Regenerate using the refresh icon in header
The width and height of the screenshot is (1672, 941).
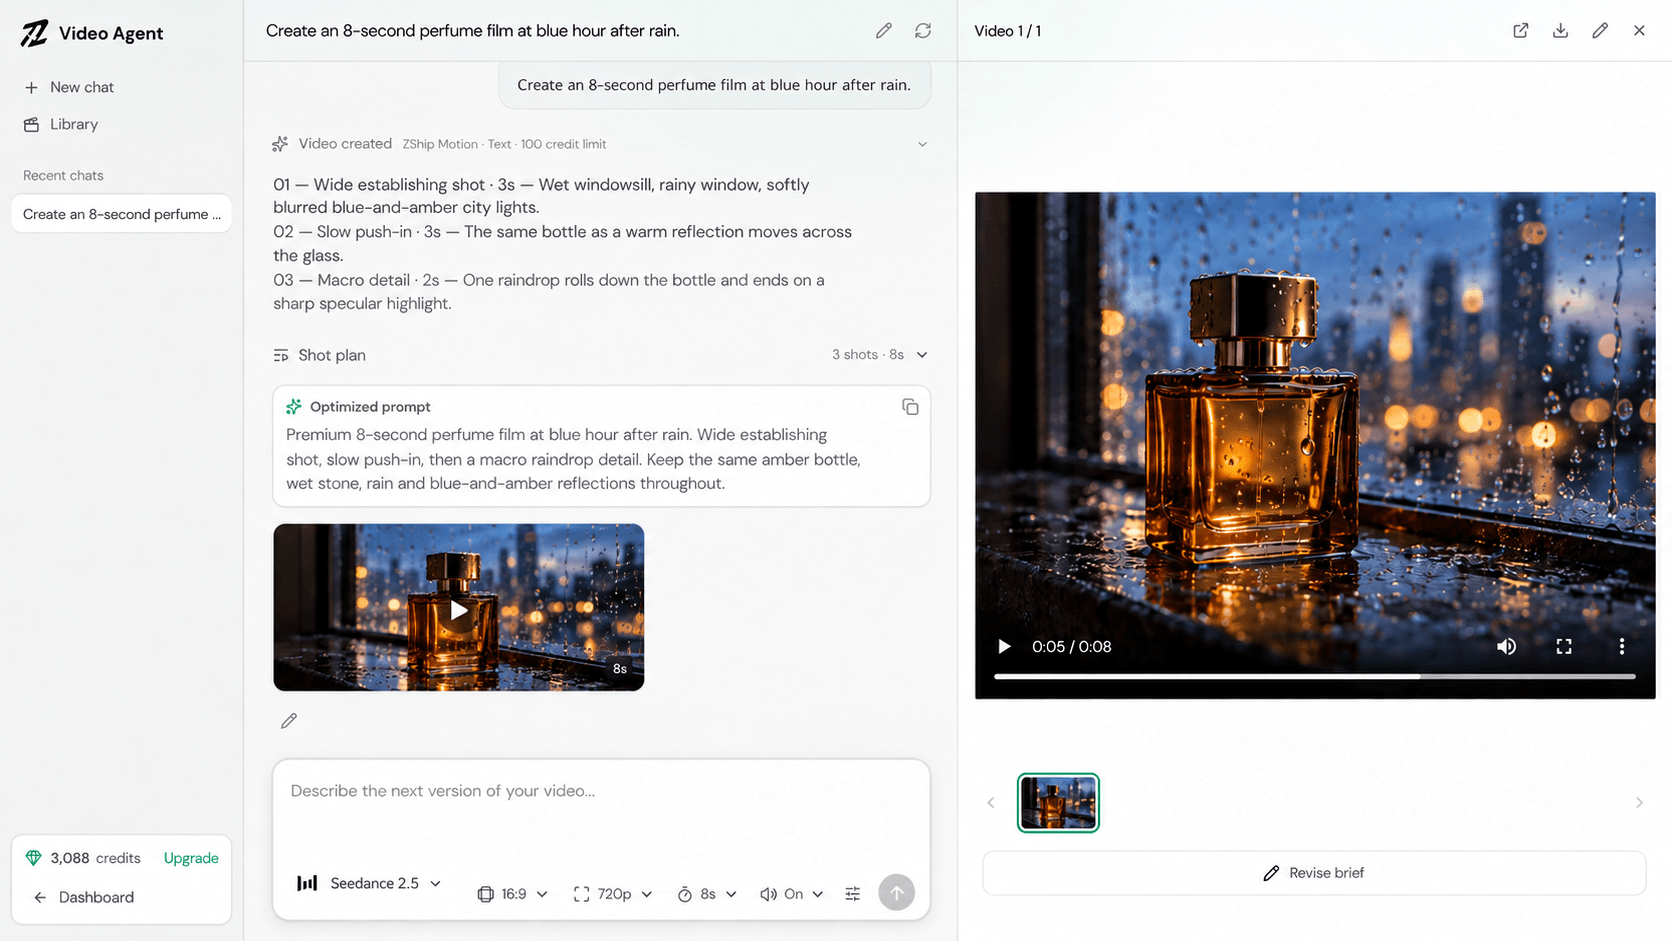[923, 31]
